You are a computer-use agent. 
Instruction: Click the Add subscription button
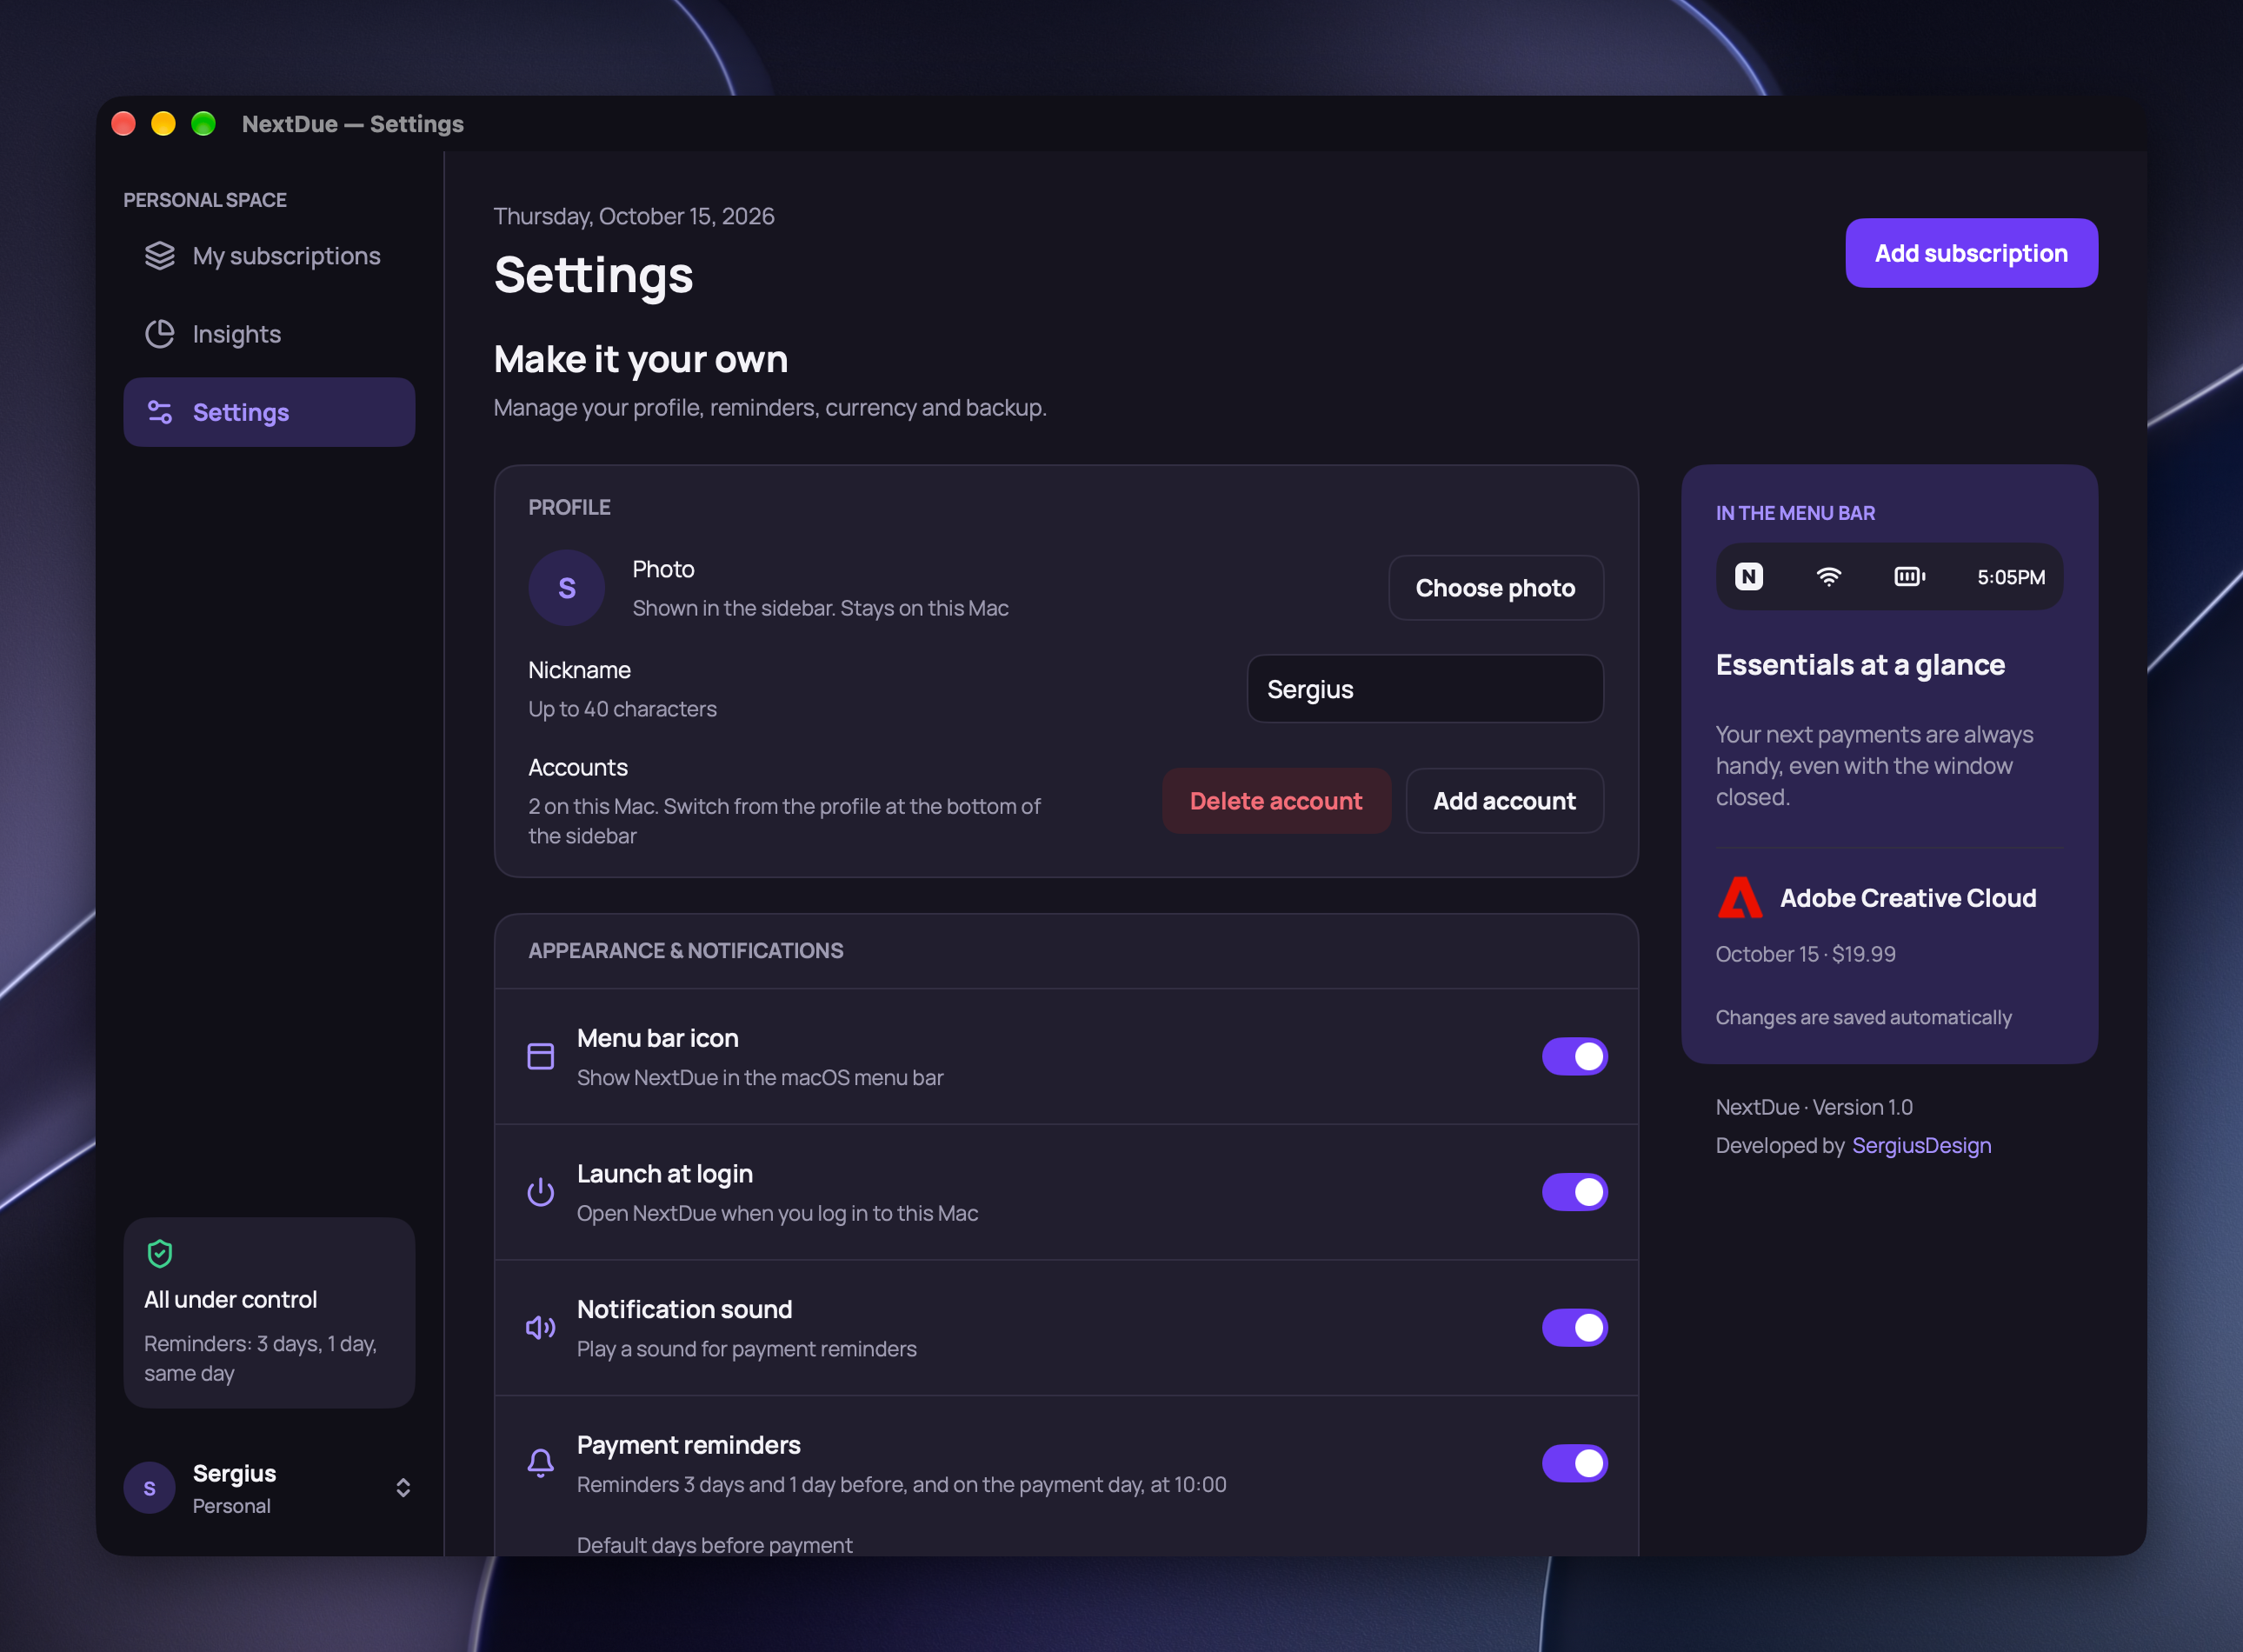[x=1971, y=253]
